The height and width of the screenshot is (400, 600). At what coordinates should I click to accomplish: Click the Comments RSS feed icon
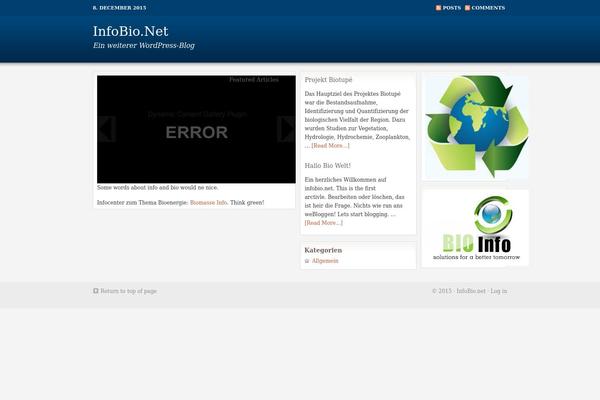point(467,8)
